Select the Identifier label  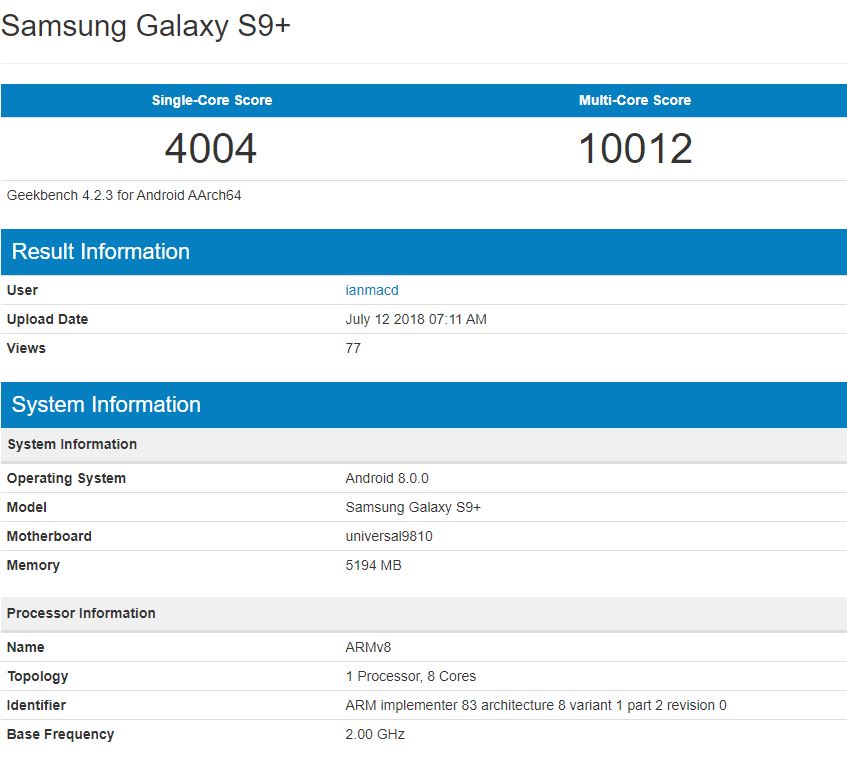(x=36, y=705)
